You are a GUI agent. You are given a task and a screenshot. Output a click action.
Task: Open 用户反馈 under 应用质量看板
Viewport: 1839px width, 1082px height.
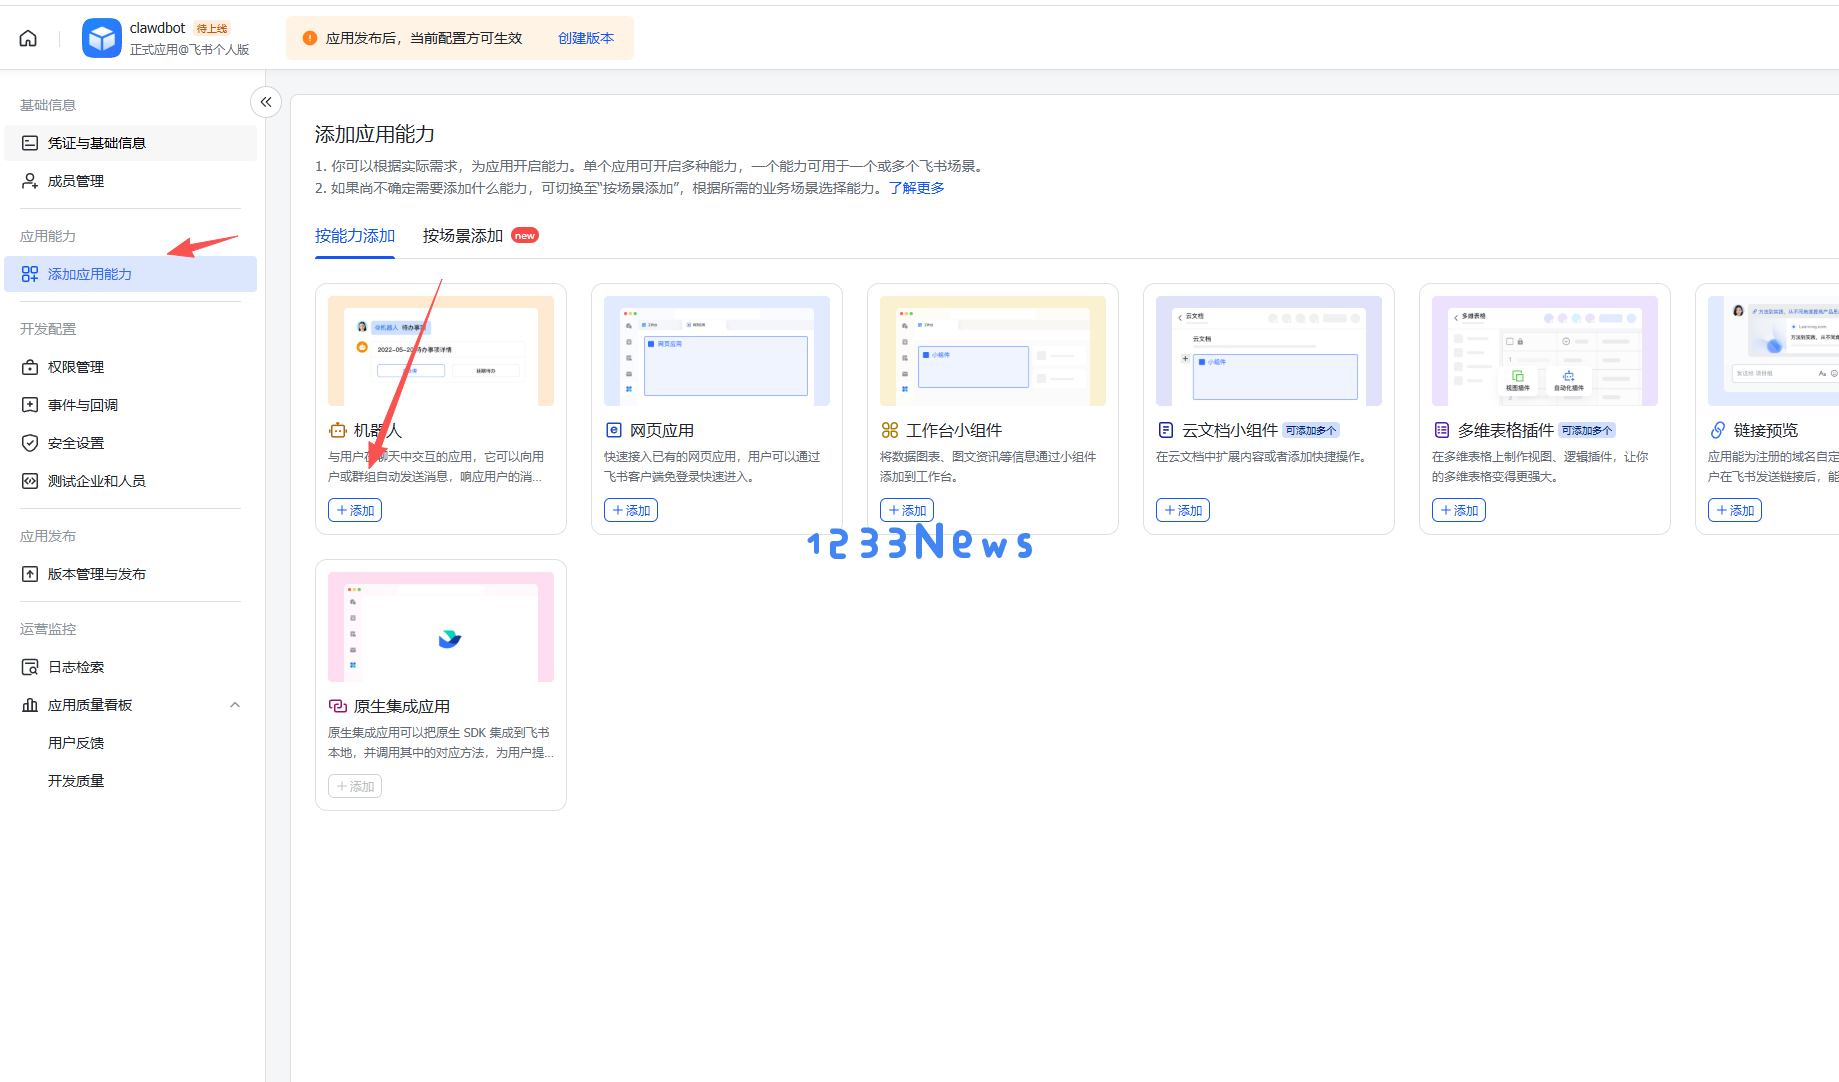click(x=76, y=742)
